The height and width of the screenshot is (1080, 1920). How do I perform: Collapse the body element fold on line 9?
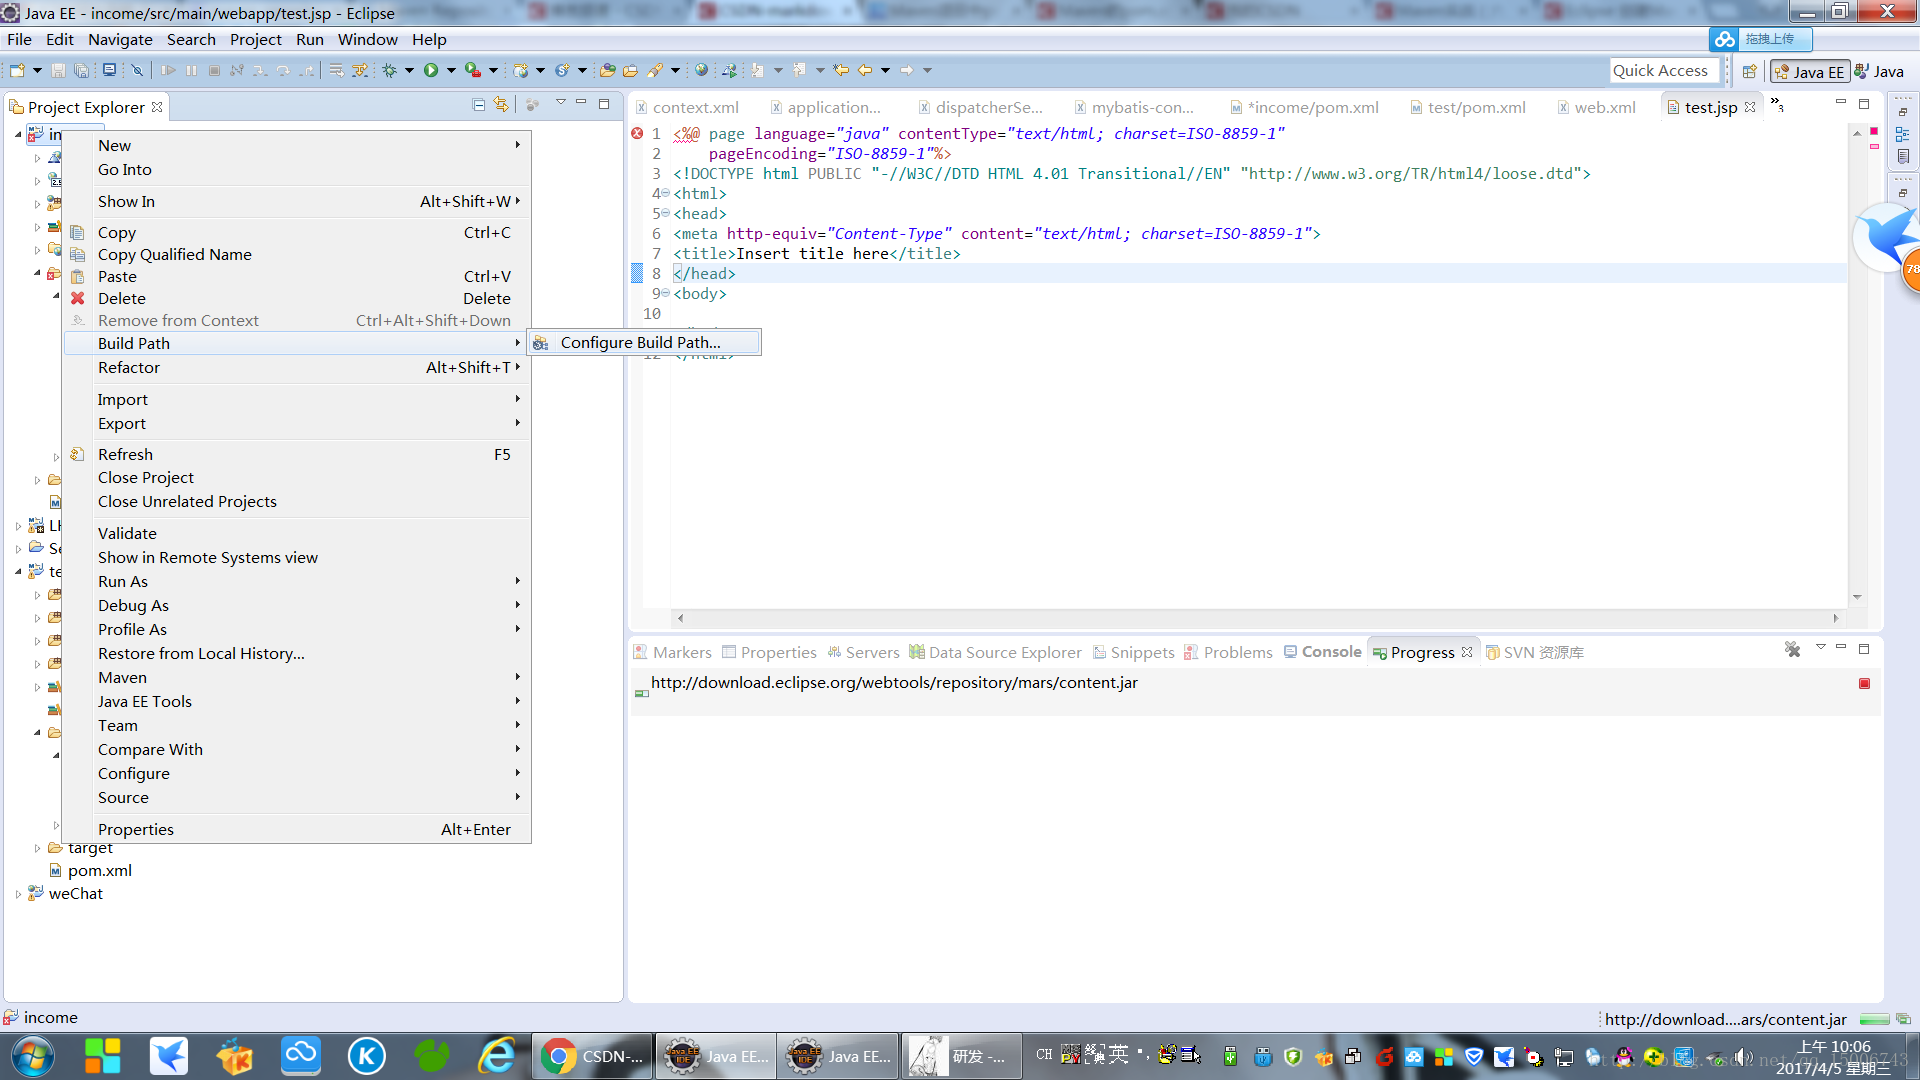click(x=665, y=293)
